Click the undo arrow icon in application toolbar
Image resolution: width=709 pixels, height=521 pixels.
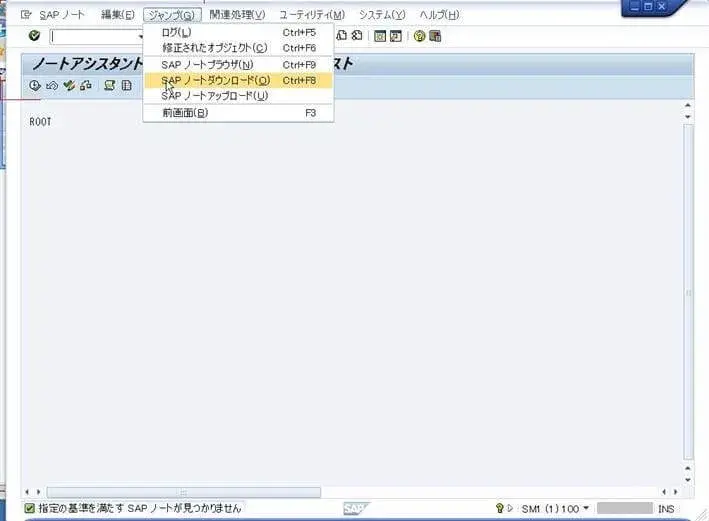coord(52,85)
